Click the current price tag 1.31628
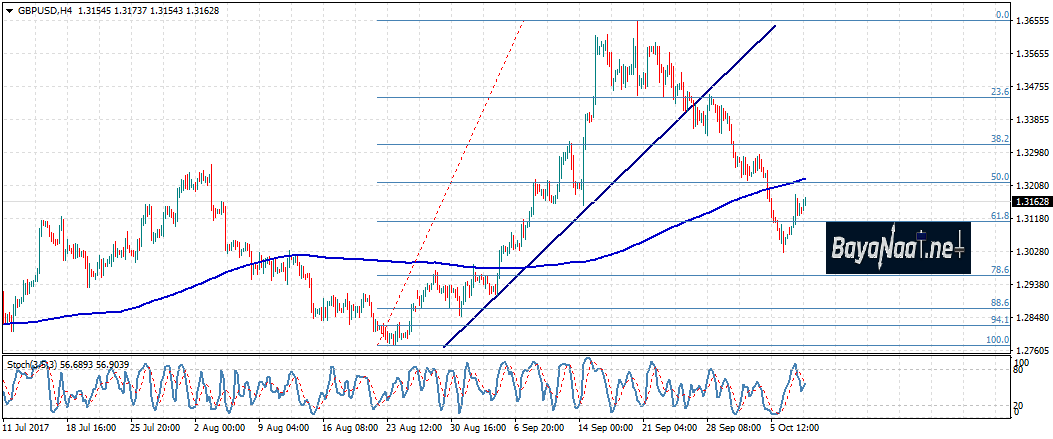Viewport: 1053px width, 439px height. (x=1031, y=201)
